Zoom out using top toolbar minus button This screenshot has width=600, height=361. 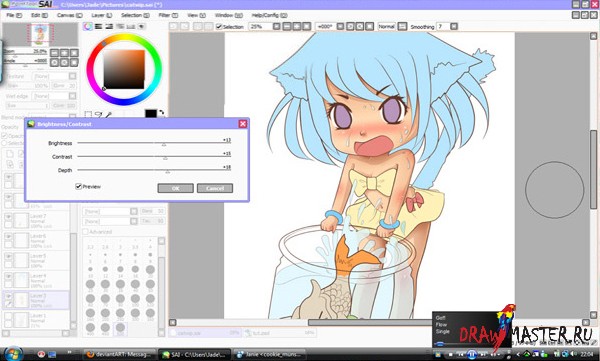coord(287,26)
